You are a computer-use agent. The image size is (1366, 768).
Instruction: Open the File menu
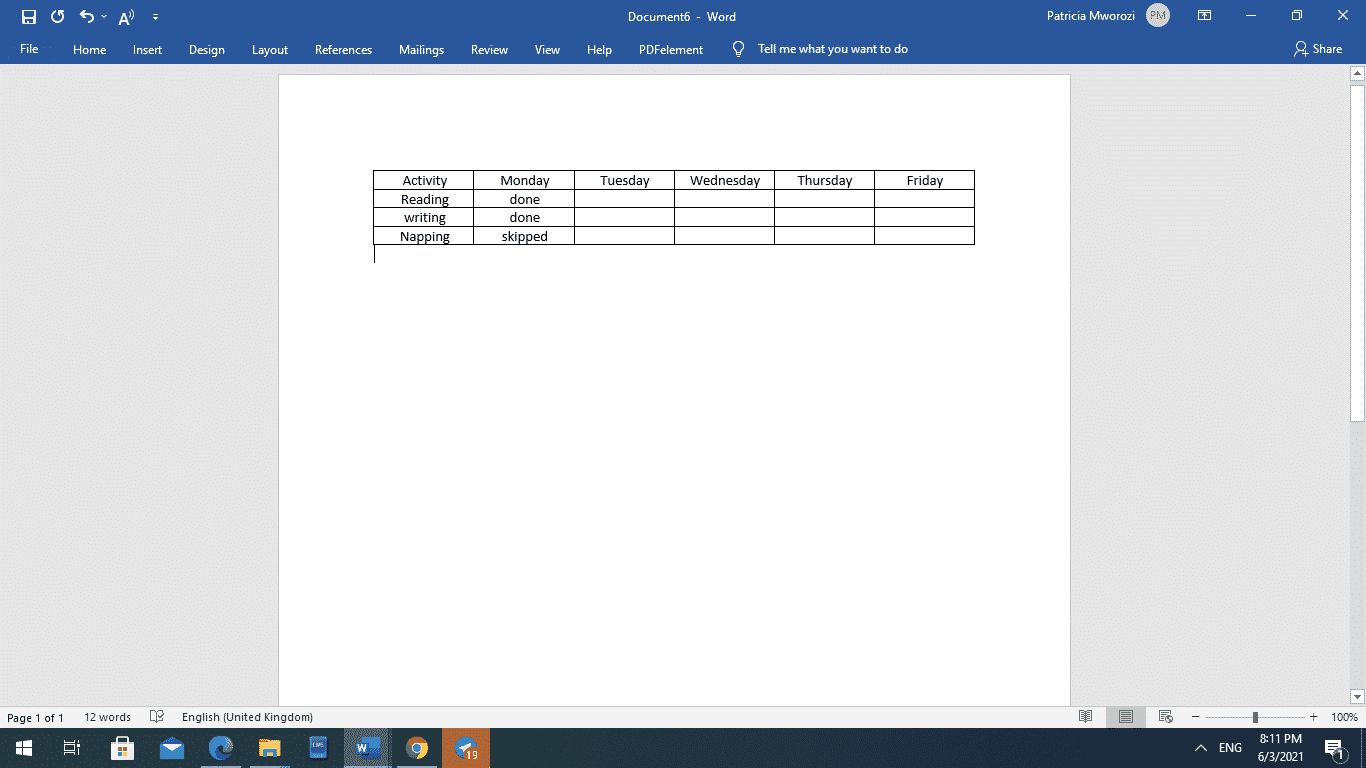[29, 49]
